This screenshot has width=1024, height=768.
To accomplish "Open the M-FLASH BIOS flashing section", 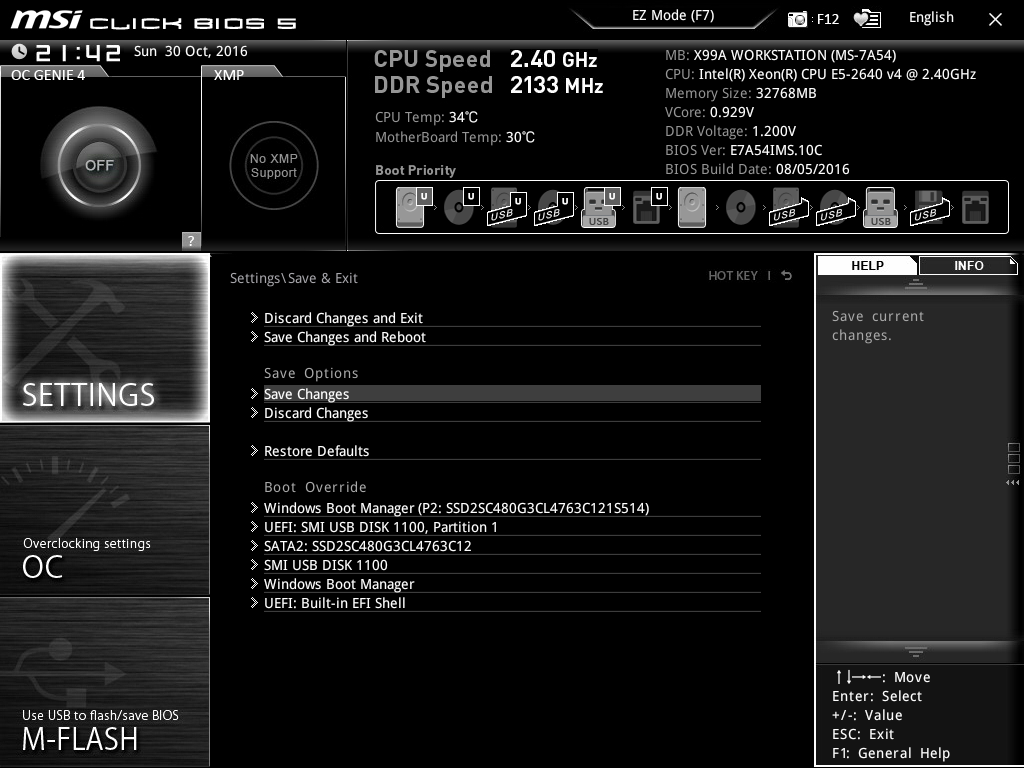I will pyautogui.click(x=105, y=682).
